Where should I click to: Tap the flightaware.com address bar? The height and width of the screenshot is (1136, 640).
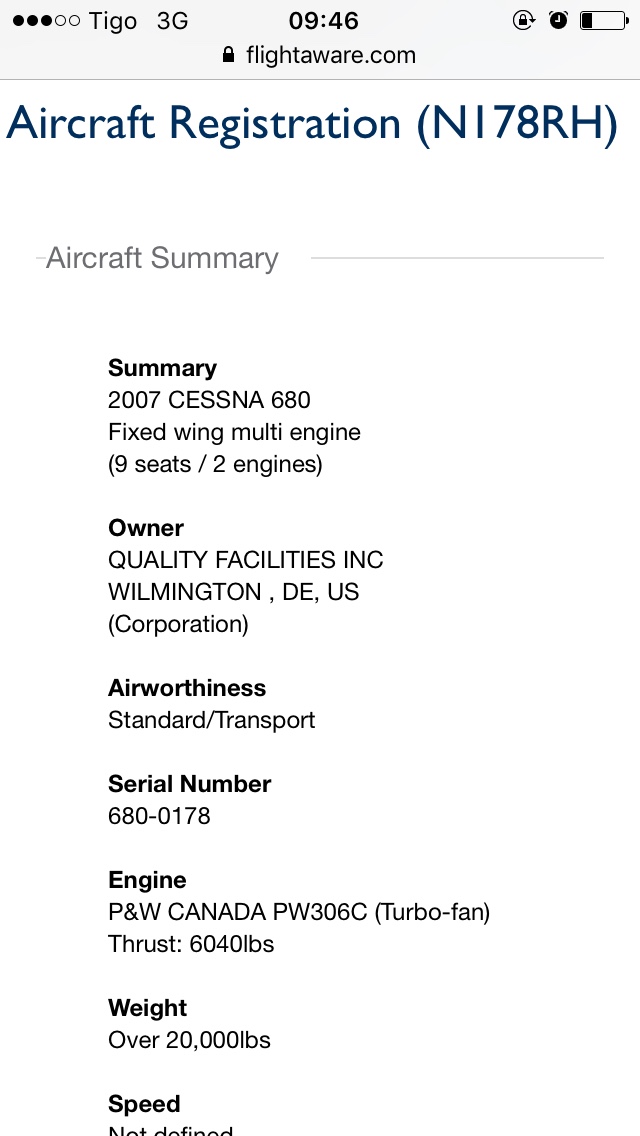point(320,54)
